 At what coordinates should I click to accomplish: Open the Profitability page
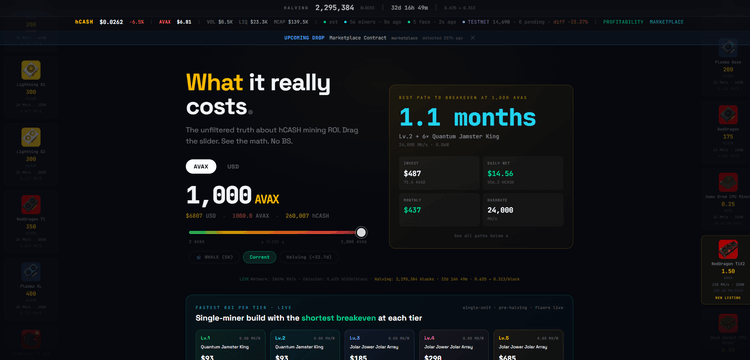click(623, 22)
